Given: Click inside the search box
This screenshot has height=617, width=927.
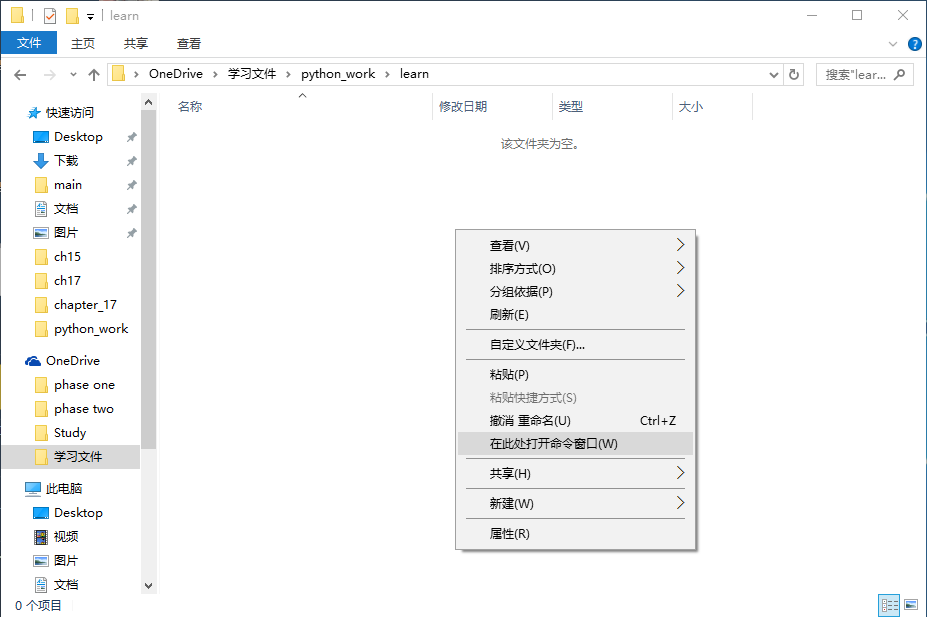Looking at the screenshot, I should coord(855,74).
